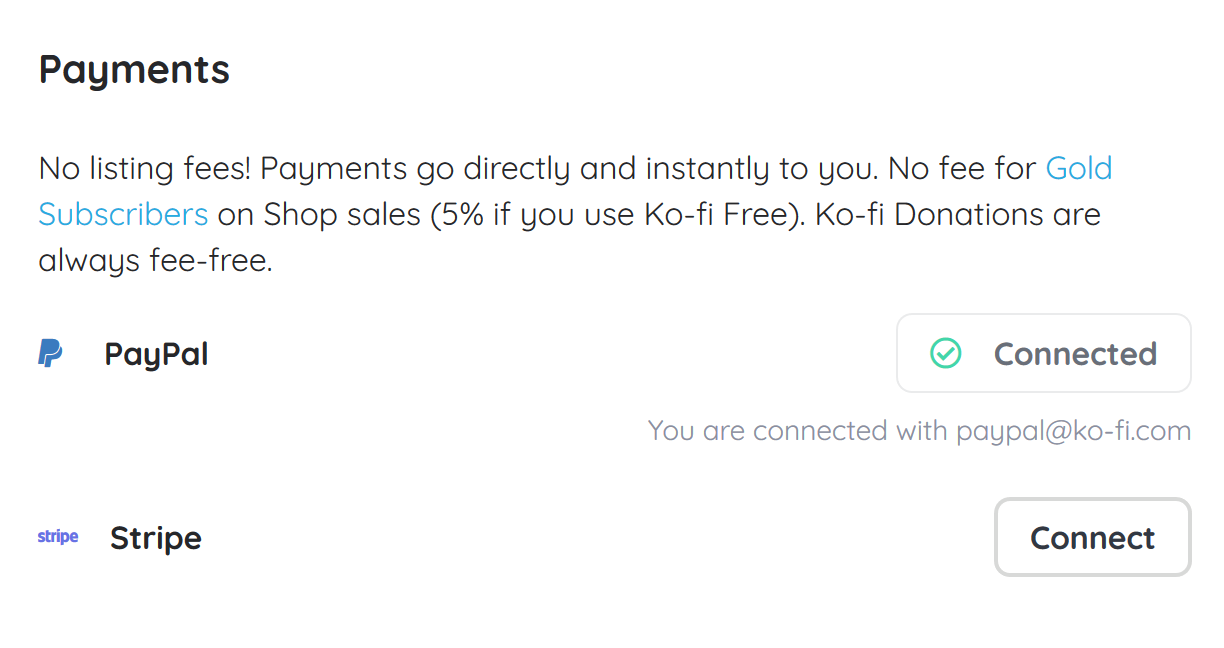This screenshot has width=1224, height=648.
Task: Click the "Ko-fi Donations are" text
Action: click(958, 214)
